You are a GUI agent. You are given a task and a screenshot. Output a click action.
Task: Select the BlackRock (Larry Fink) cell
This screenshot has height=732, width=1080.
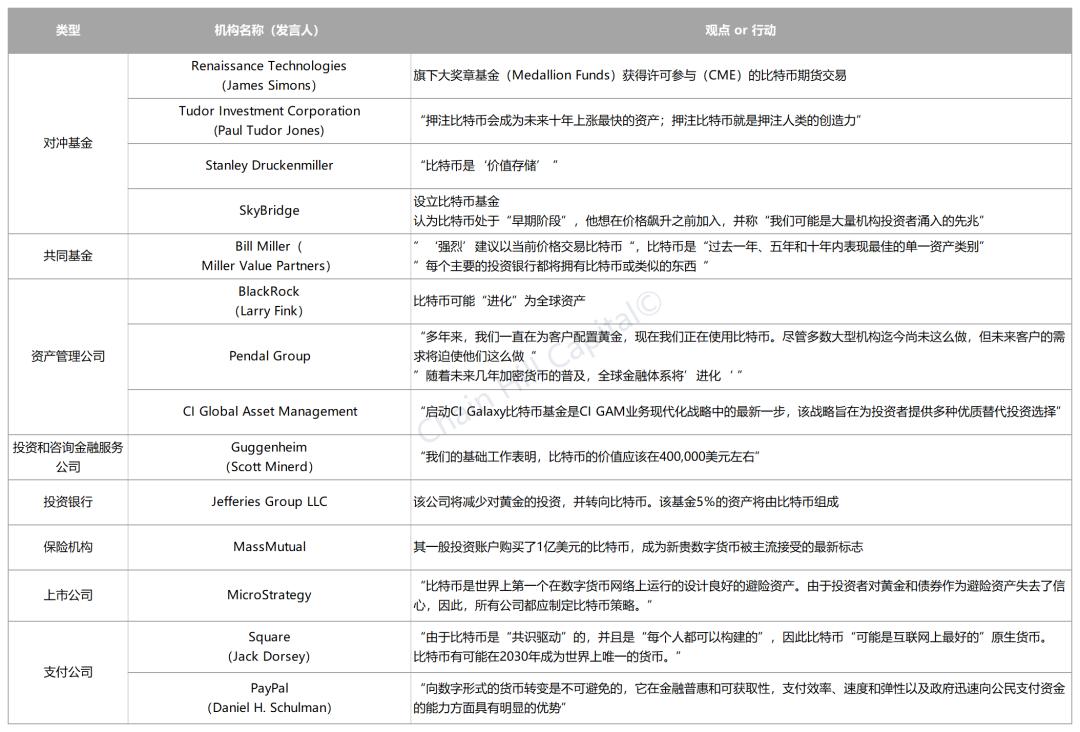tap(268, 300)
